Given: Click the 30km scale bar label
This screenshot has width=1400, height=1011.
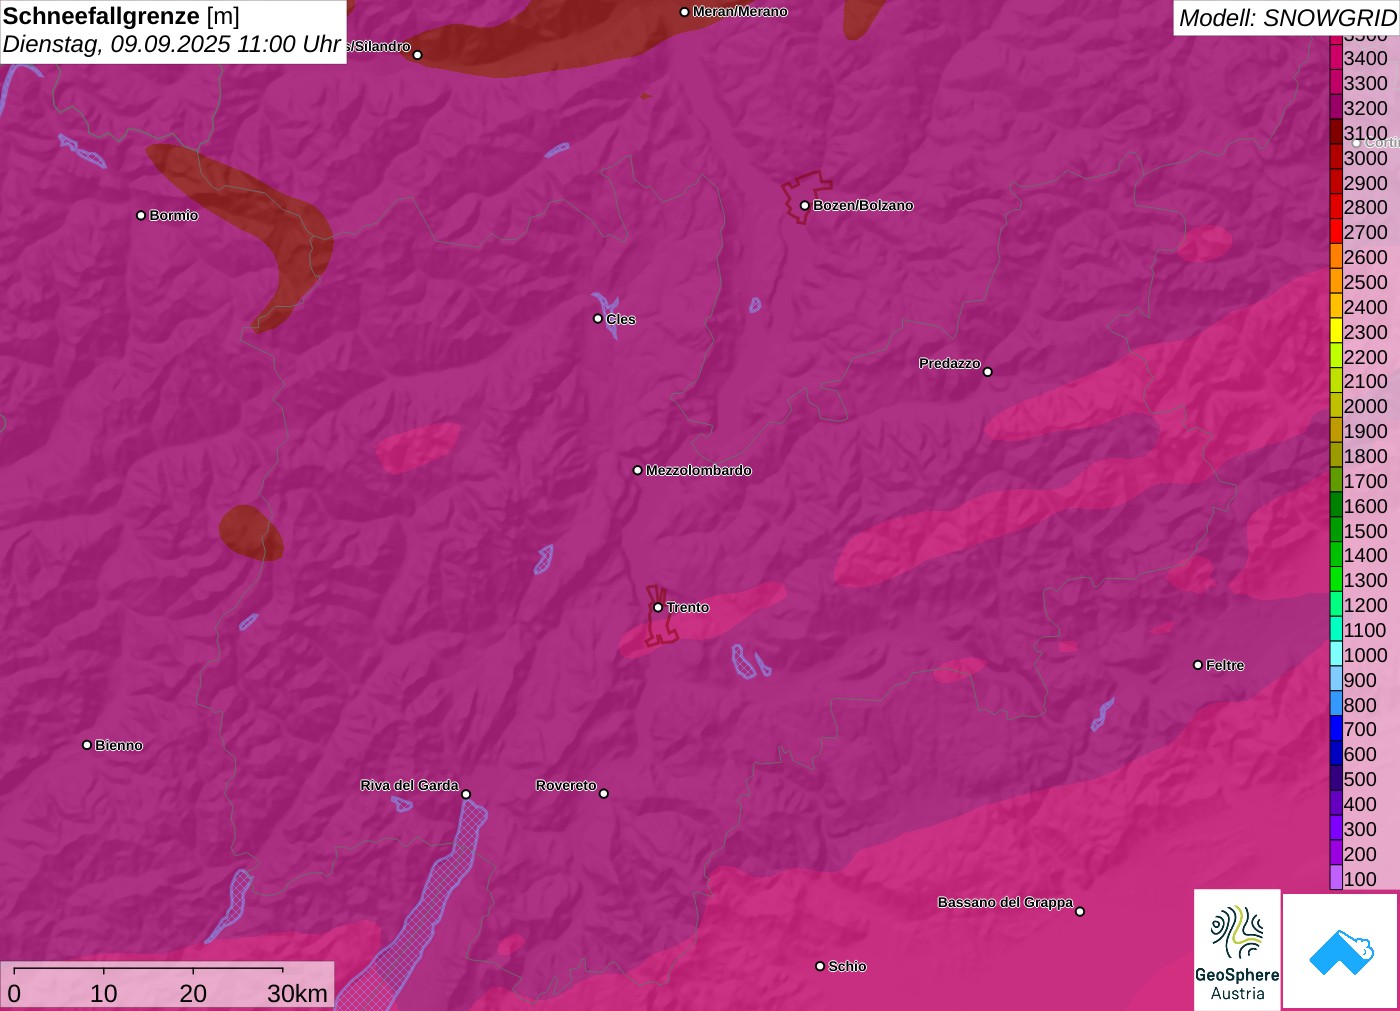Looking at the screenshot, I should (297, 994).
